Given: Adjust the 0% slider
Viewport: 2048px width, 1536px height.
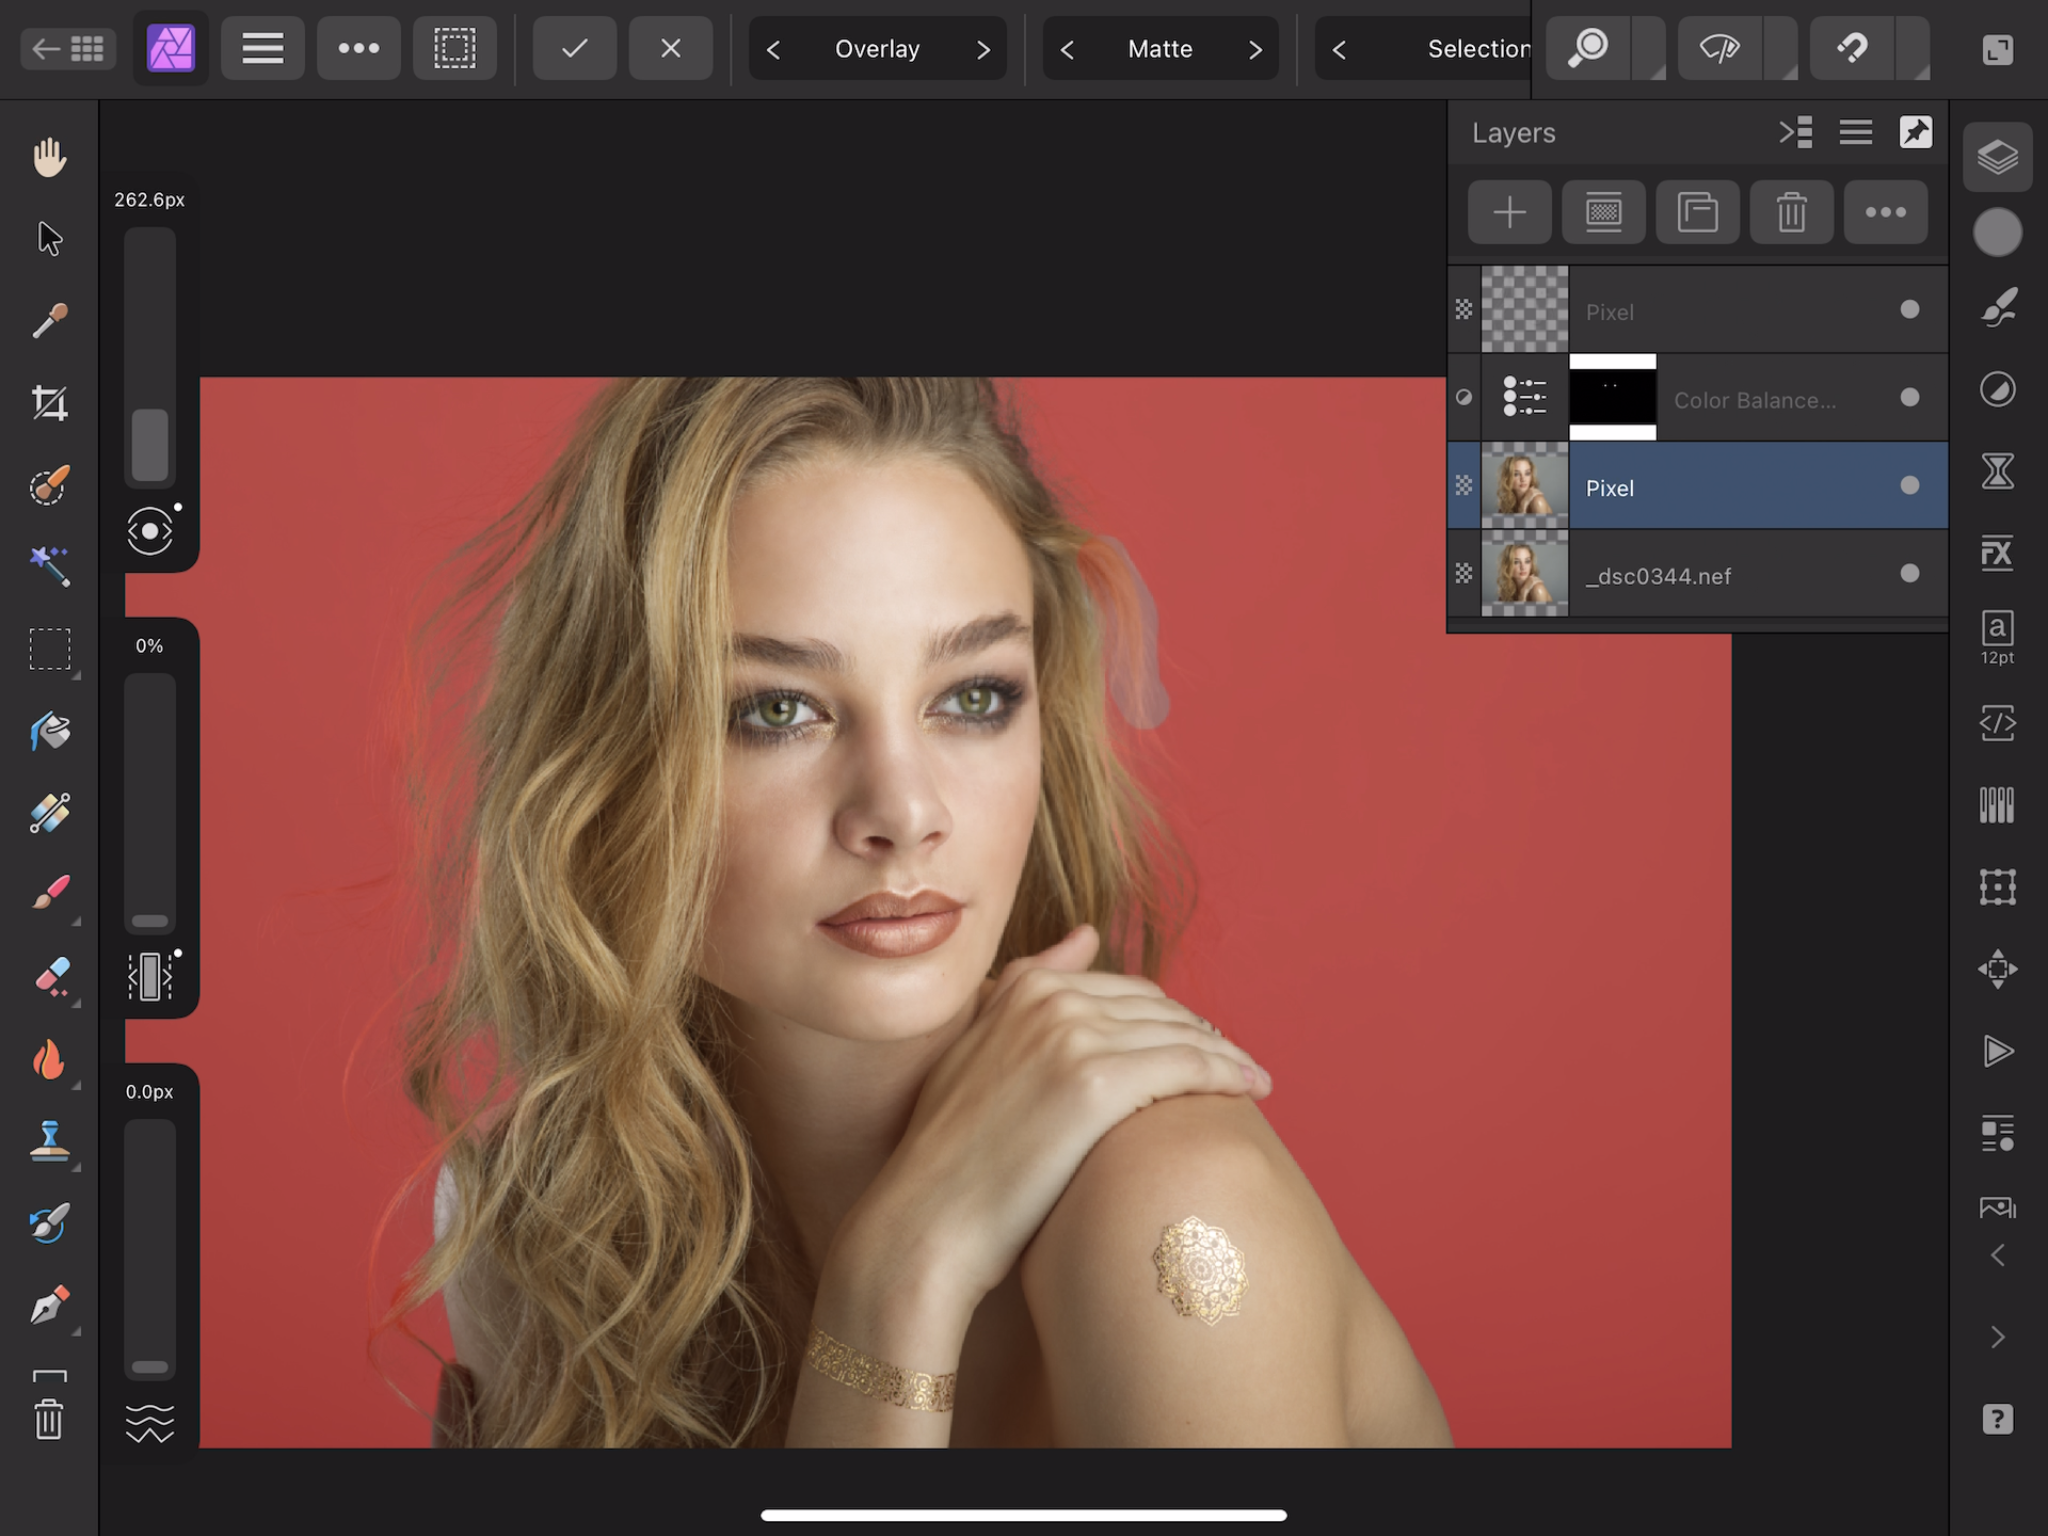Looking at the screenshot, I should [x=150, y=802].
